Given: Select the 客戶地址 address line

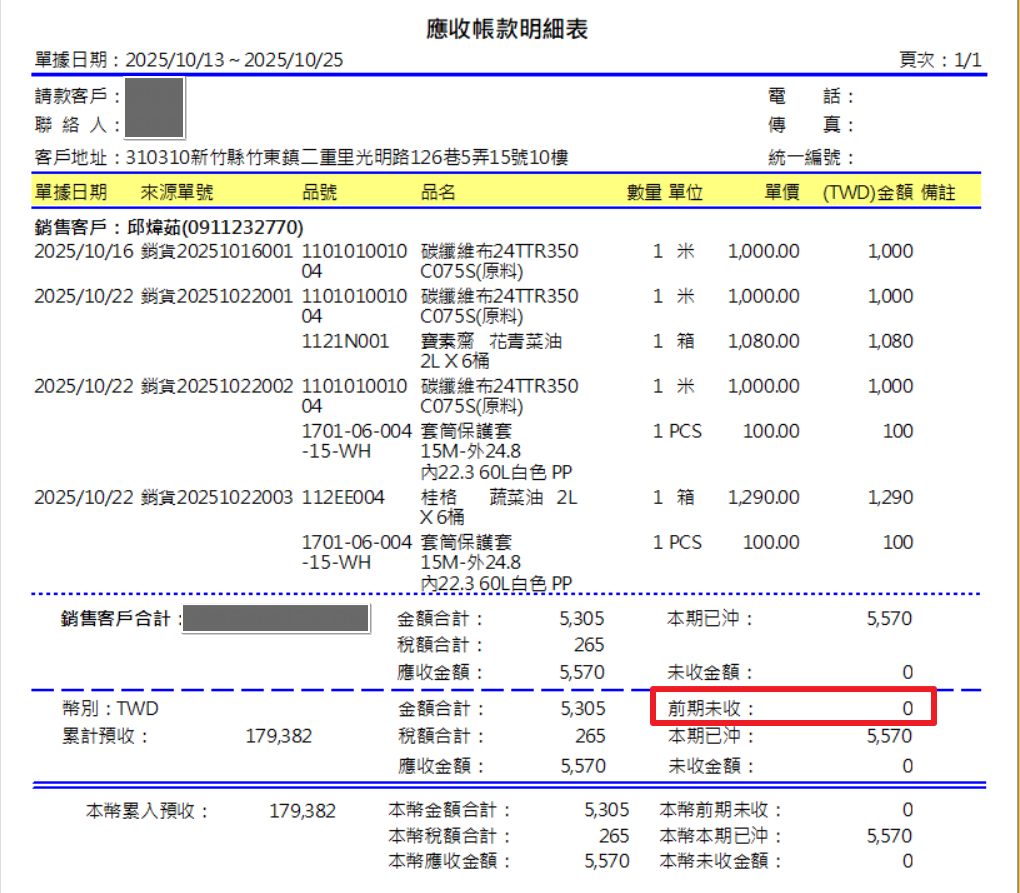Looking at the screenshot, I should [301, 158].
